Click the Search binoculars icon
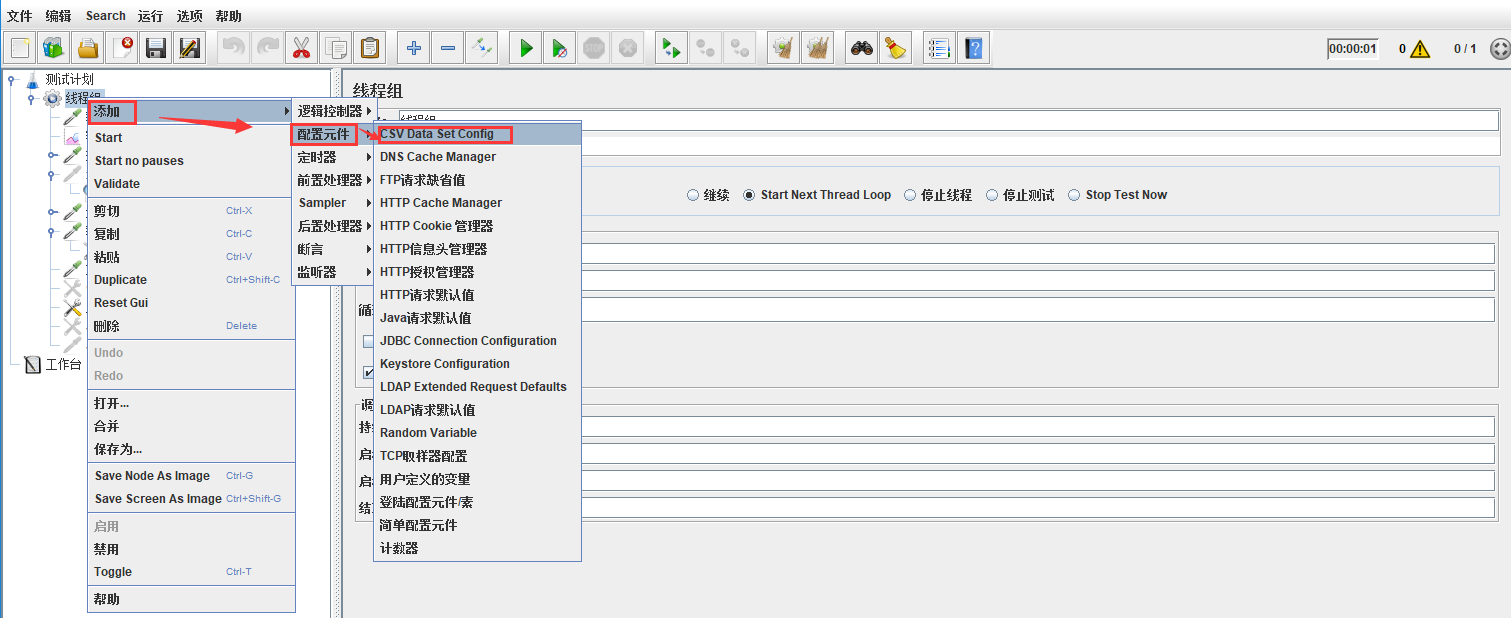This screenshot has width=1511, height=618. pos(862,47)
